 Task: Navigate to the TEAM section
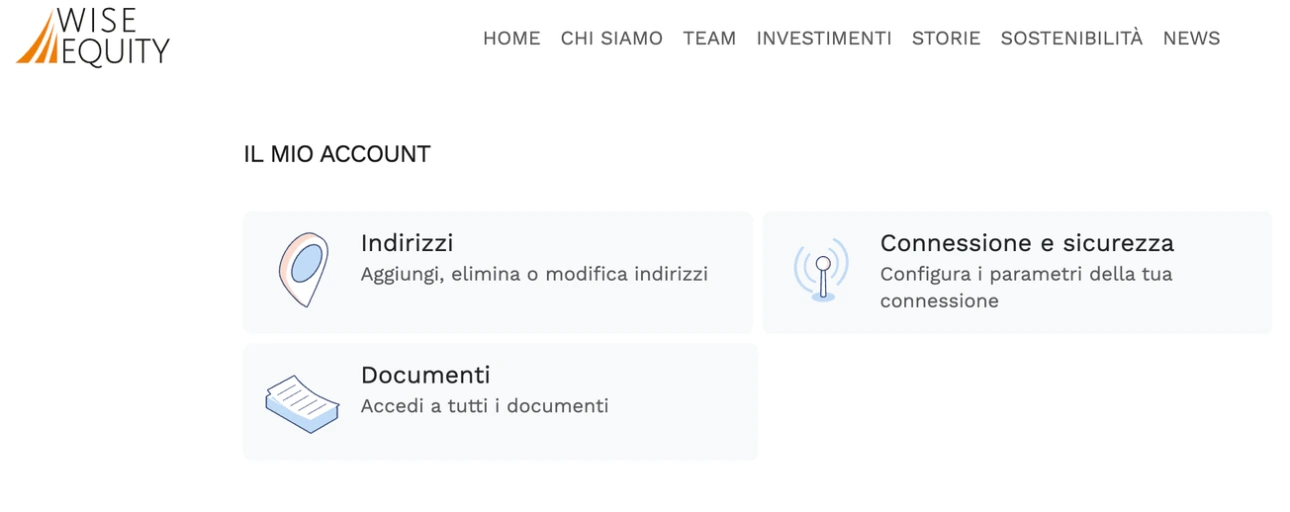709,38
